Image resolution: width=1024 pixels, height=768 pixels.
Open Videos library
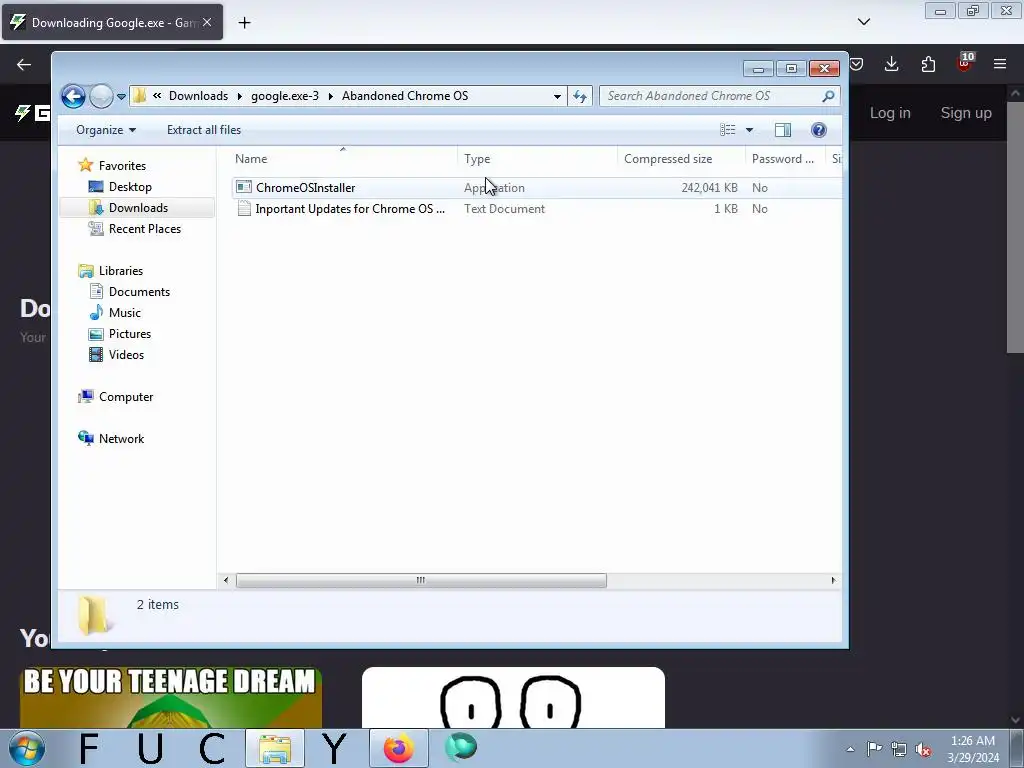(126, 355)
